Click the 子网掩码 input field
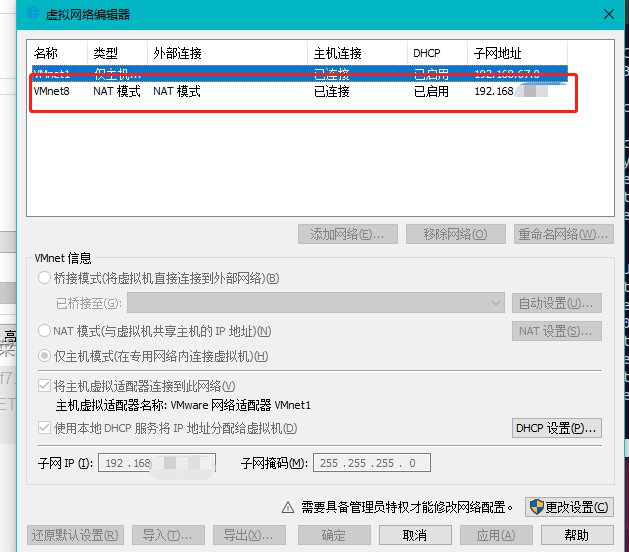 [x=372, y=463]
